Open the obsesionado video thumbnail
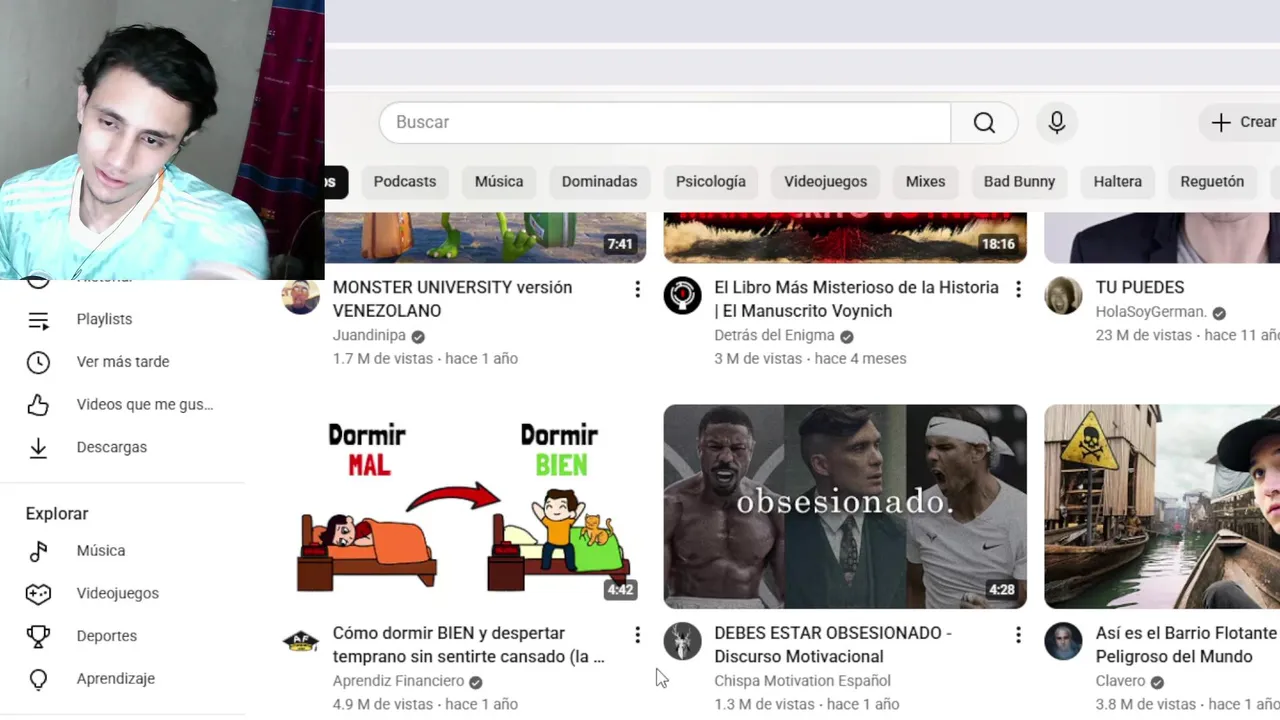Viewport: 1280px width, 720px height. [x=845, y=506]
